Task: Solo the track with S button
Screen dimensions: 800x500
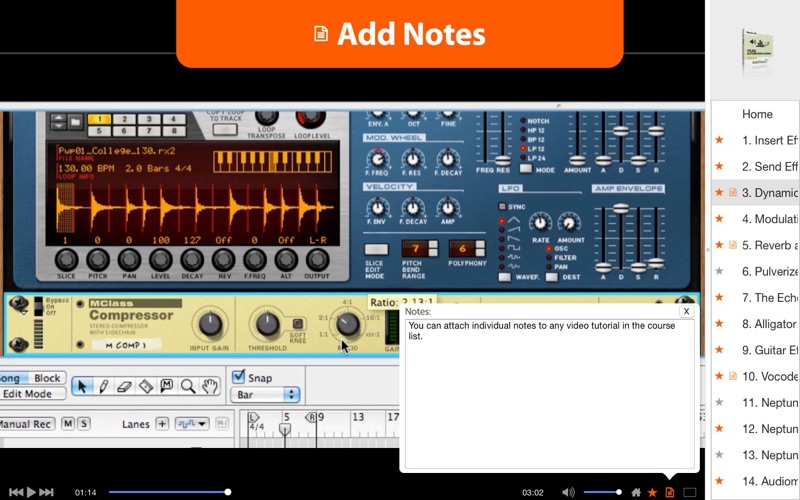Action: tap(84, 423)
